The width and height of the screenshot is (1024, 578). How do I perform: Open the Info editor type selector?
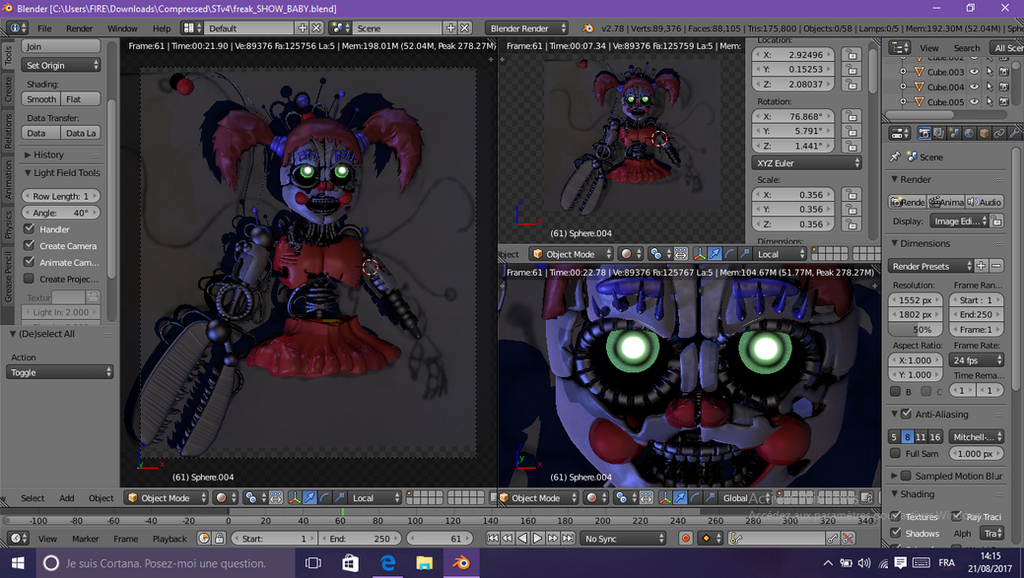click(17, 28)
